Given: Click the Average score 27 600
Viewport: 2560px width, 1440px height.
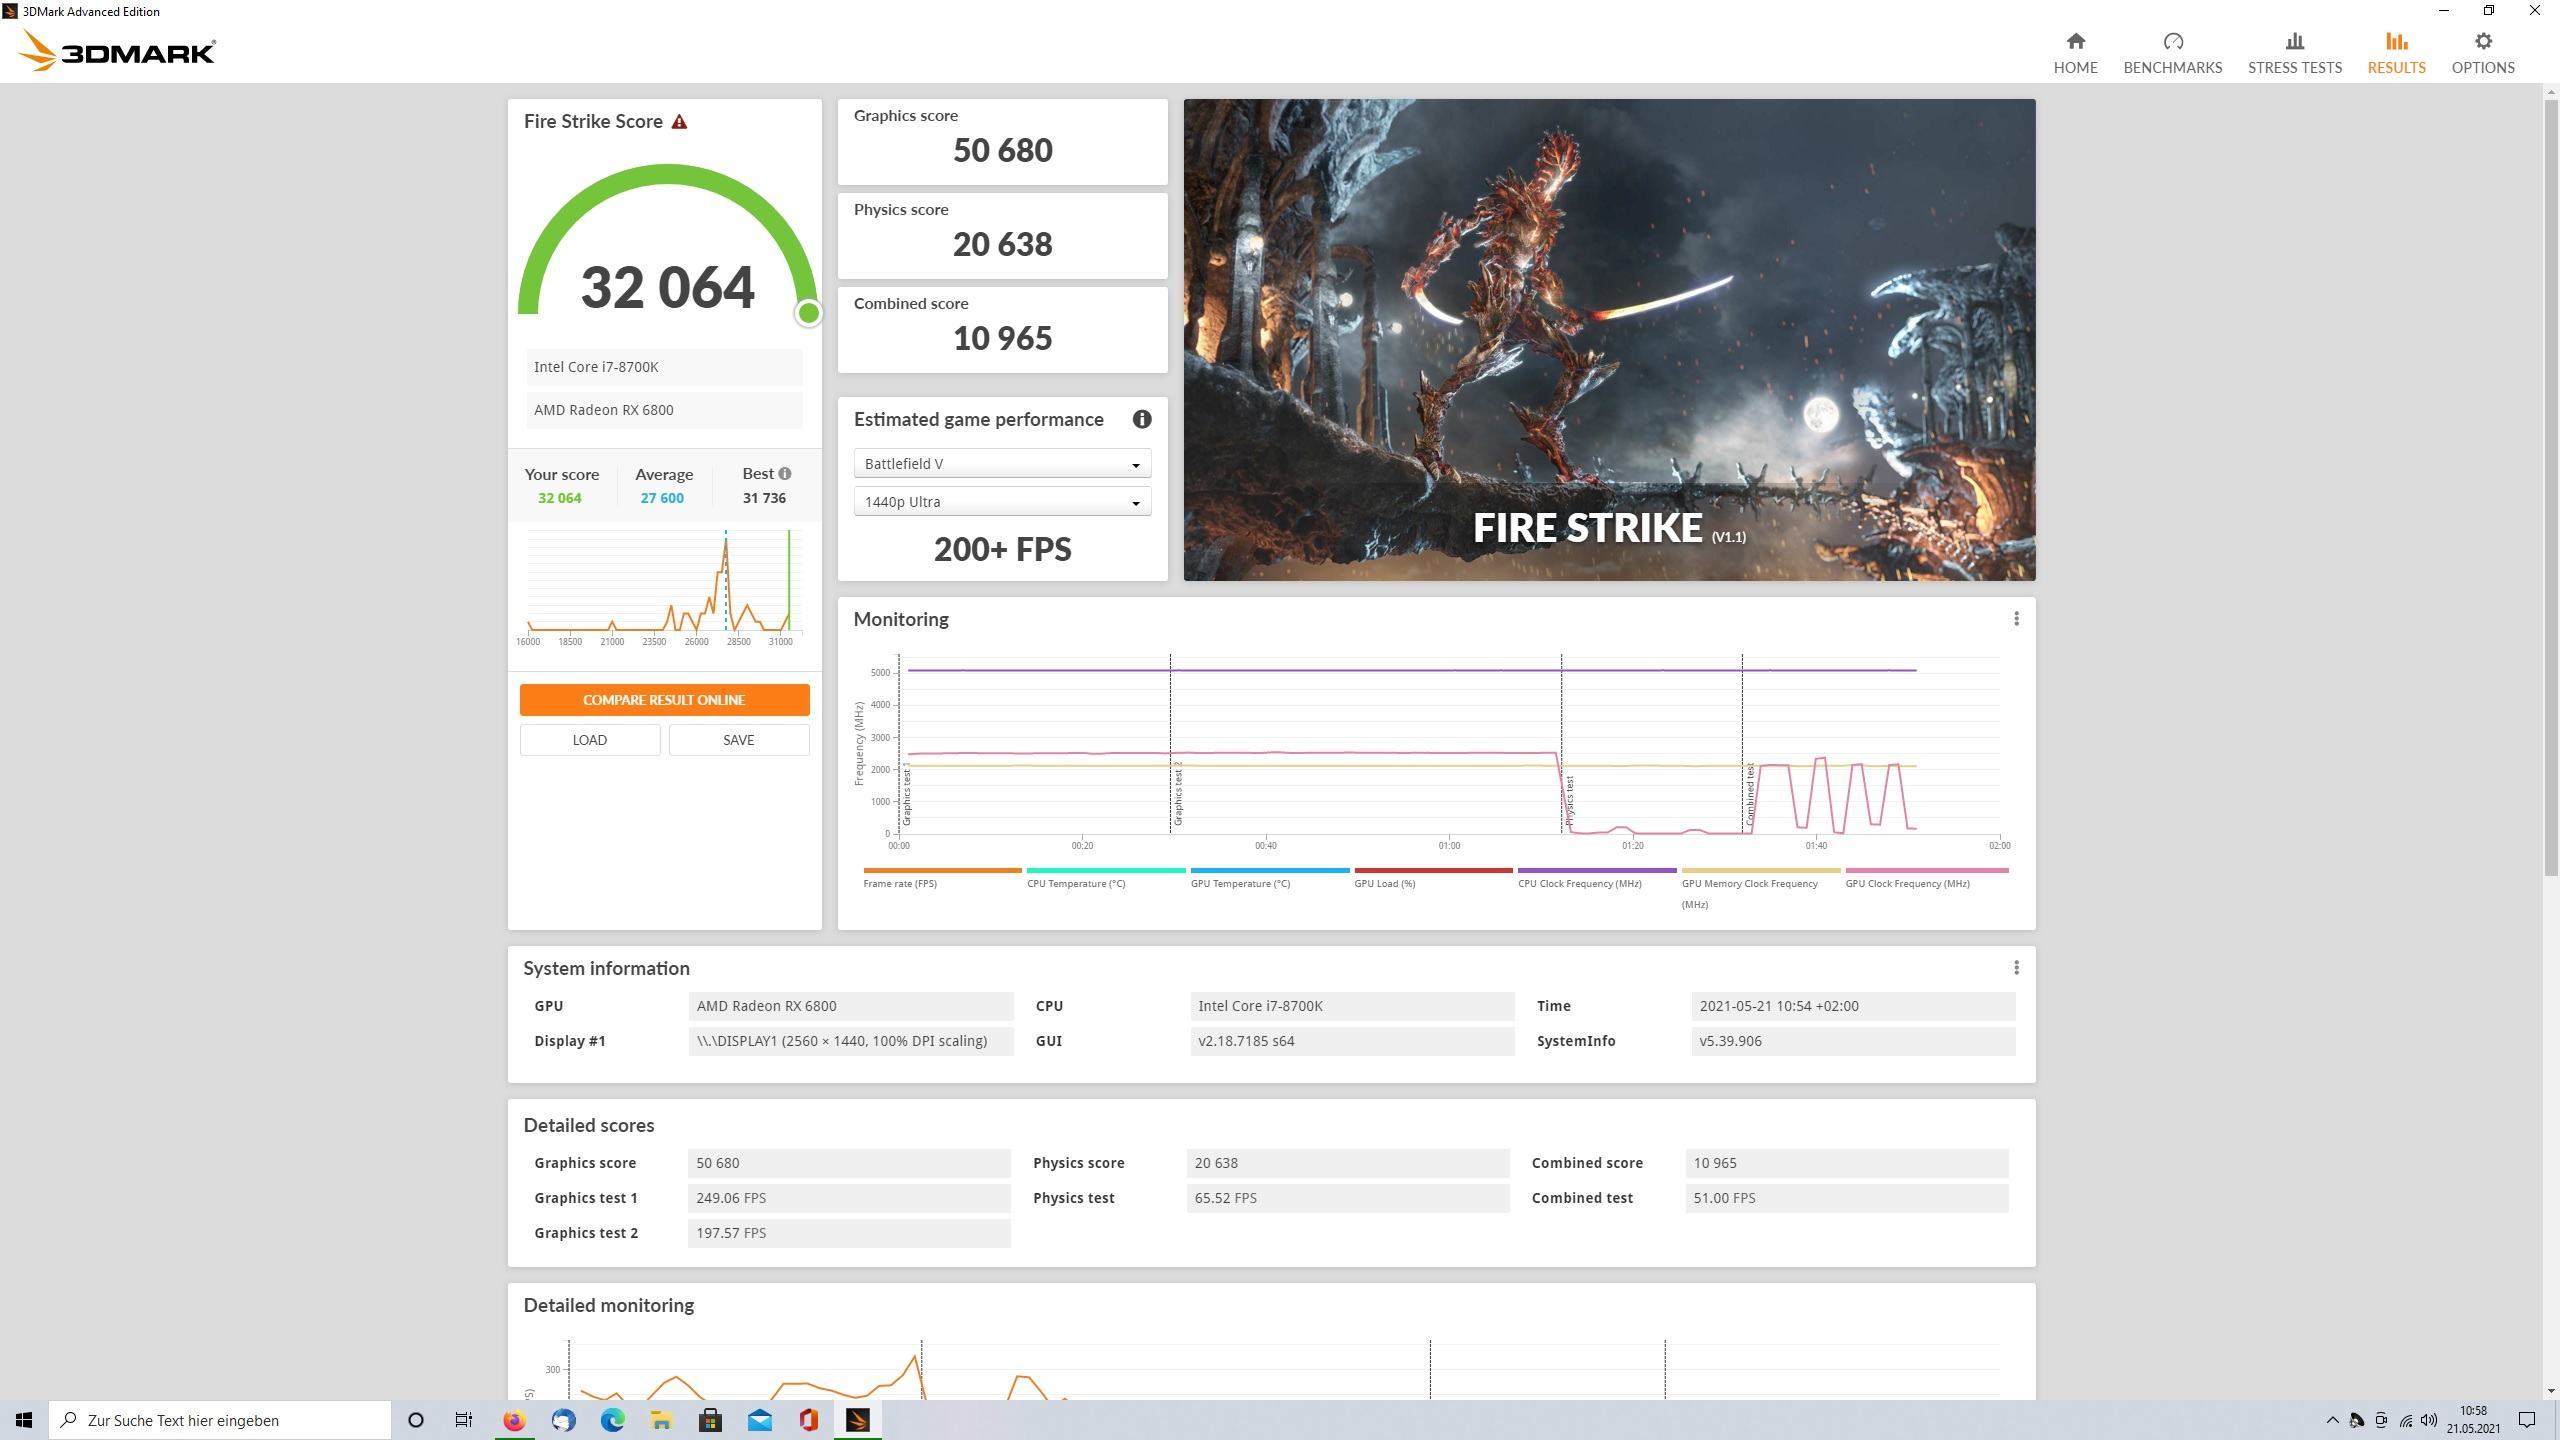Looking at the screenshot, I should click(662, 498).
